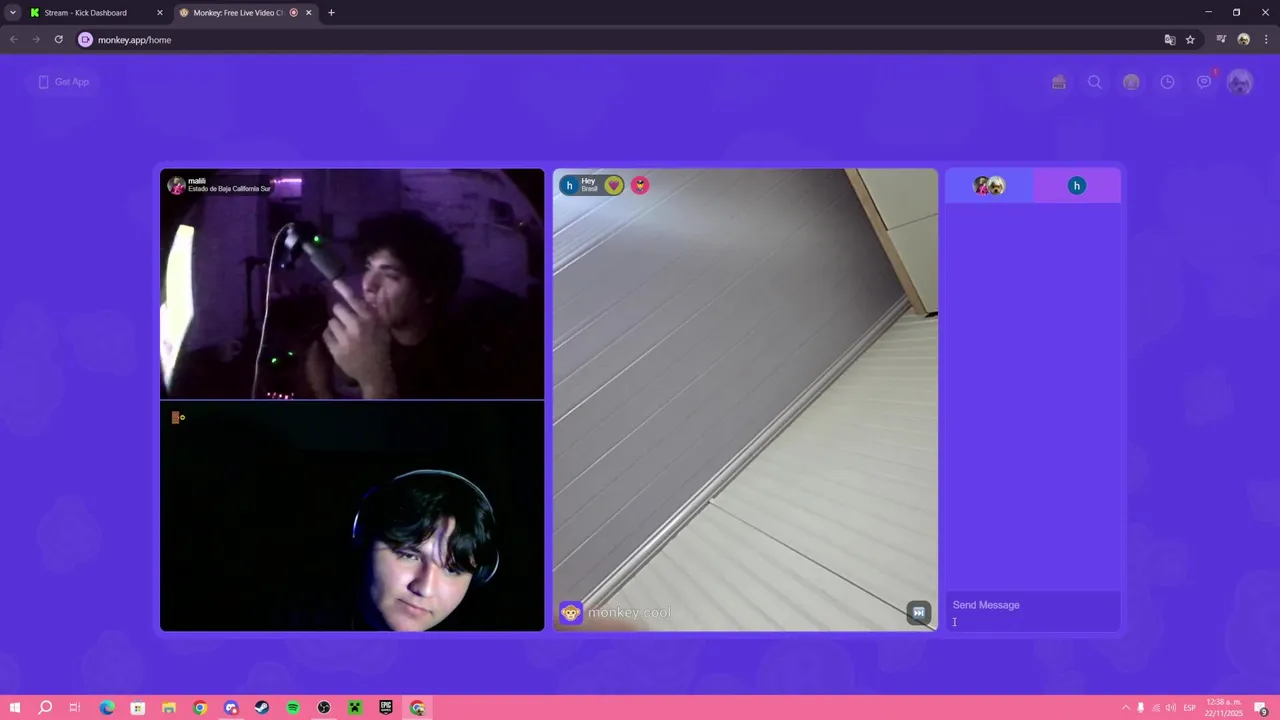This screenshot has height=720, width=1280.
Task: Bookmark this page with the star icon
Action: coord(1190,40)
